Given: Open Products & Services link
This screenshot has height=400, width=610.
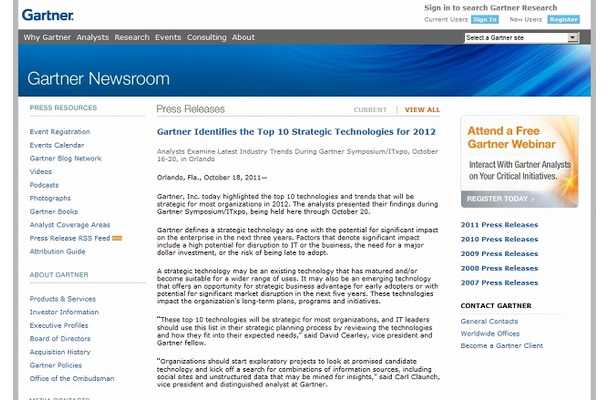Looking at the screenshot, I should (x=63, y=299).
